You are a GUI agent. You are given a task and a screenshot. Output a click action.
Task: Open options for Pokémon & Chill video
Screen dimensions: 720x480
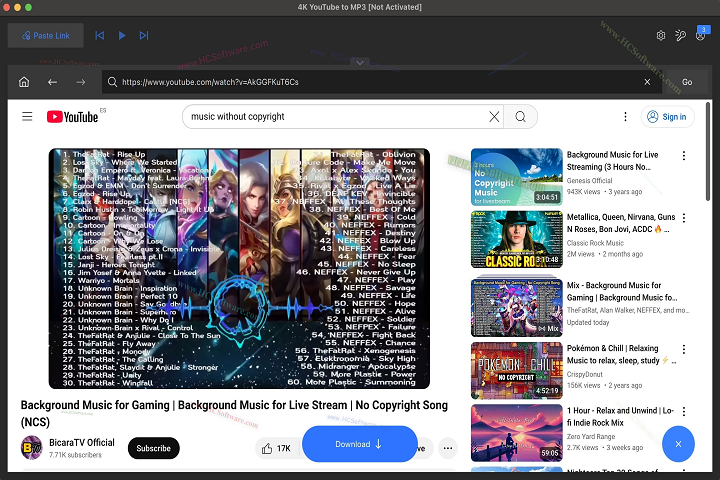point(684,349)
